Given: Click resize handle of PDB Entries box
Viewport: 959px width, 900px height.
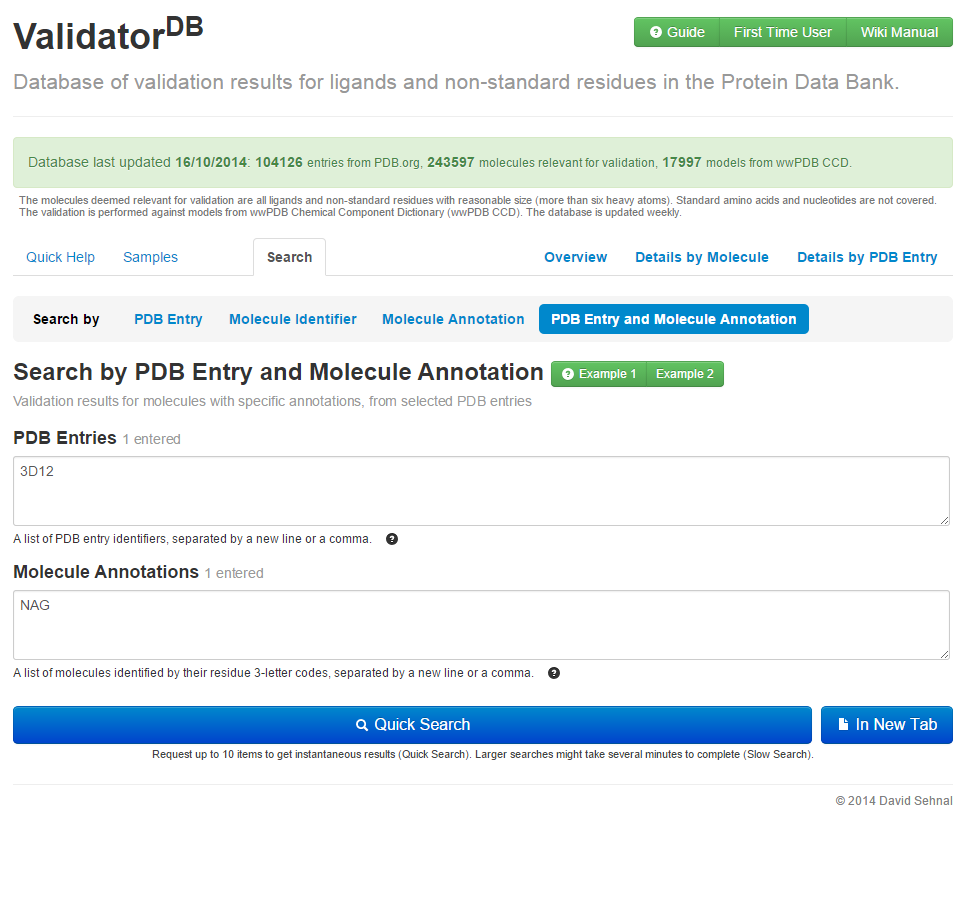Looking at the screenshot, I should click(x=944, y=520).
